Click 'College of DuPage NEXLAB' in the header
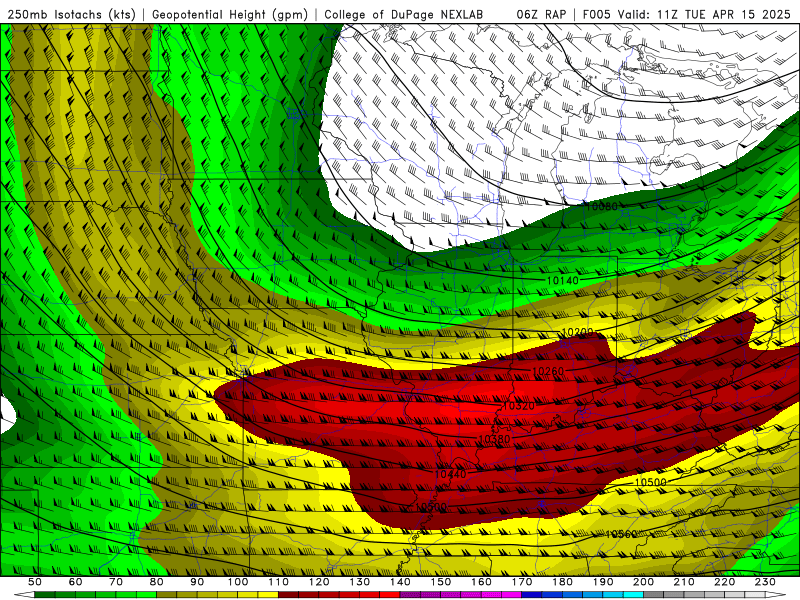The height and width of the screenshot is (600, 800). pos(404,14)
